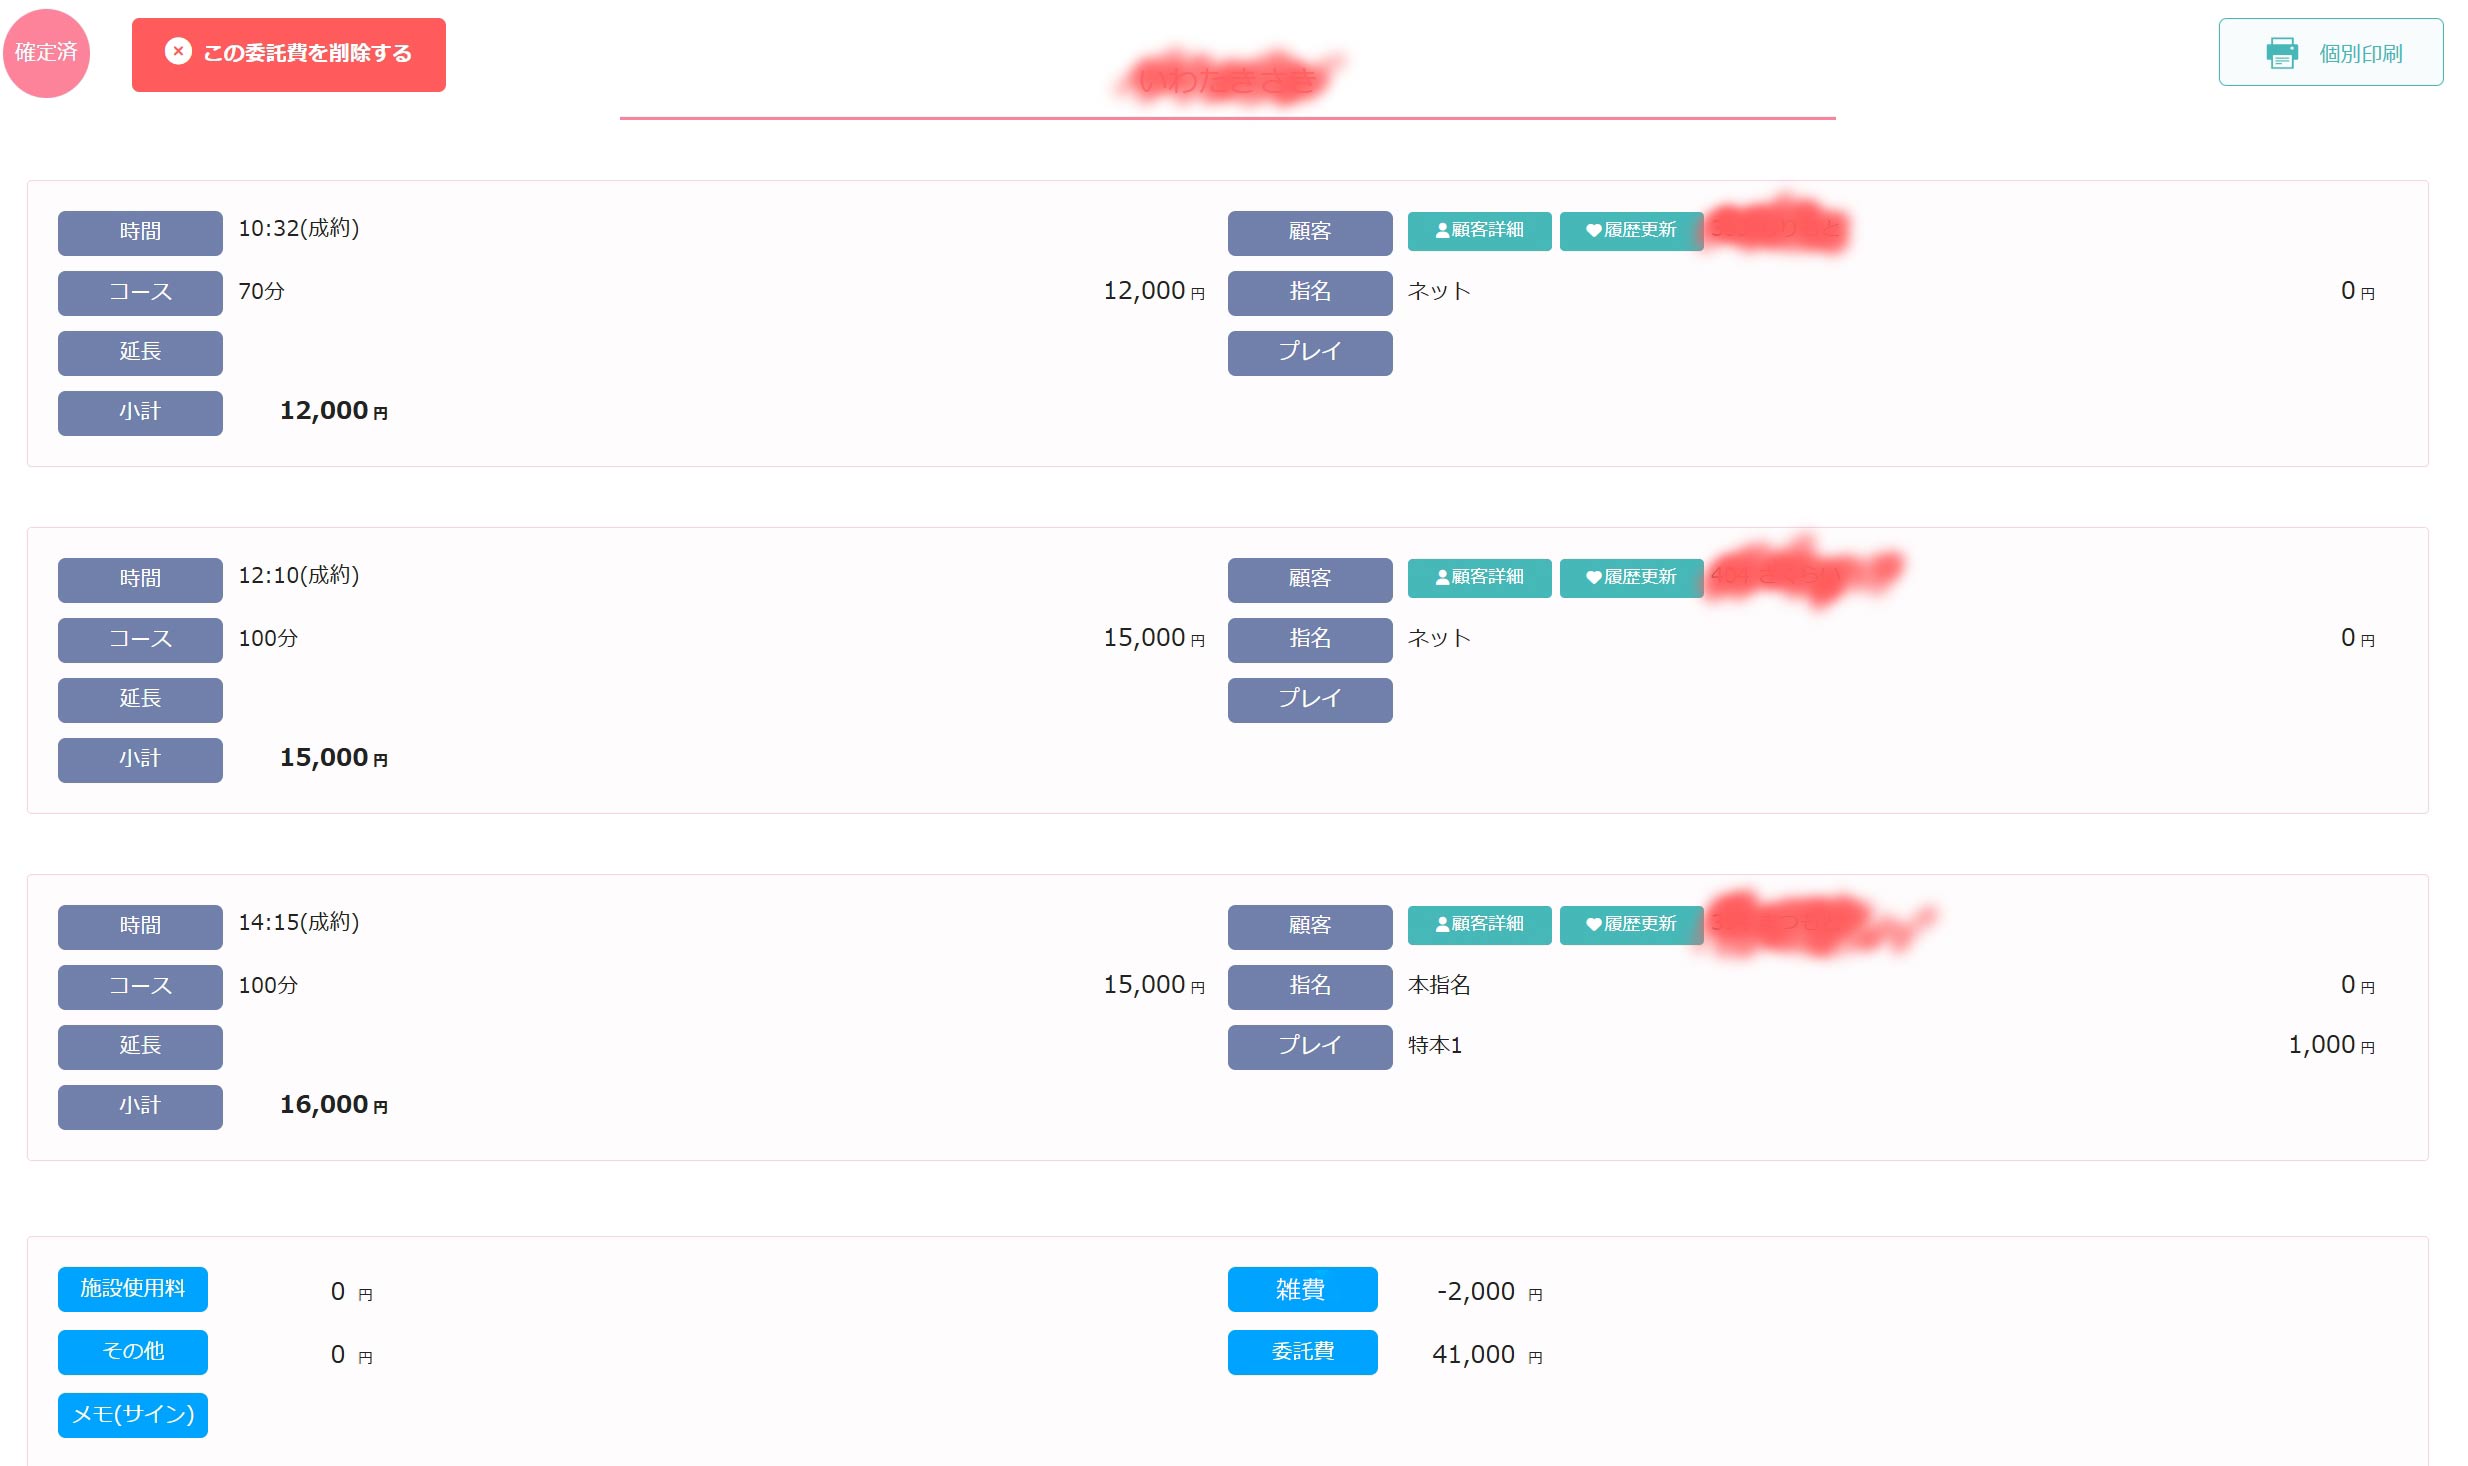Screen dimensions: 2468x1466
Task: Delete this fee via この委託費を削除する
Action: (x=289, y=54)
